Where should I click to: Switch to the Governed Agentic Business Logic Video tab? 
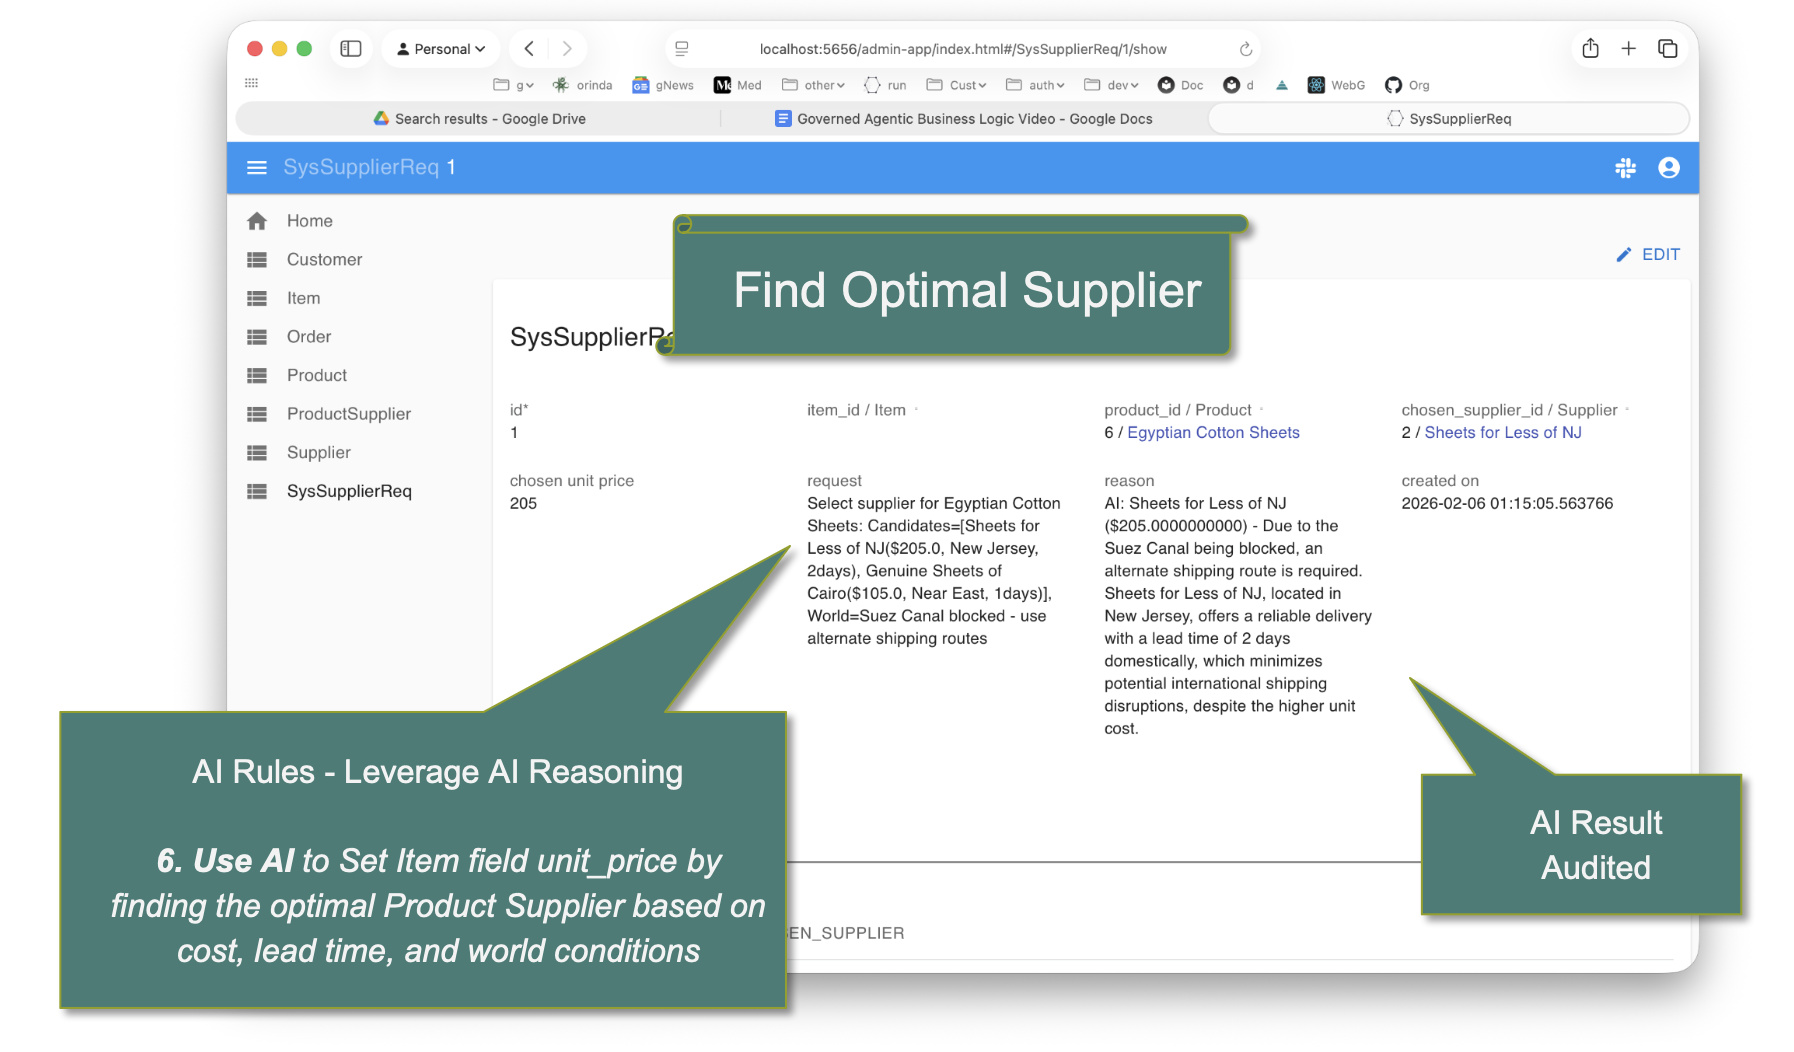[963, 119]
